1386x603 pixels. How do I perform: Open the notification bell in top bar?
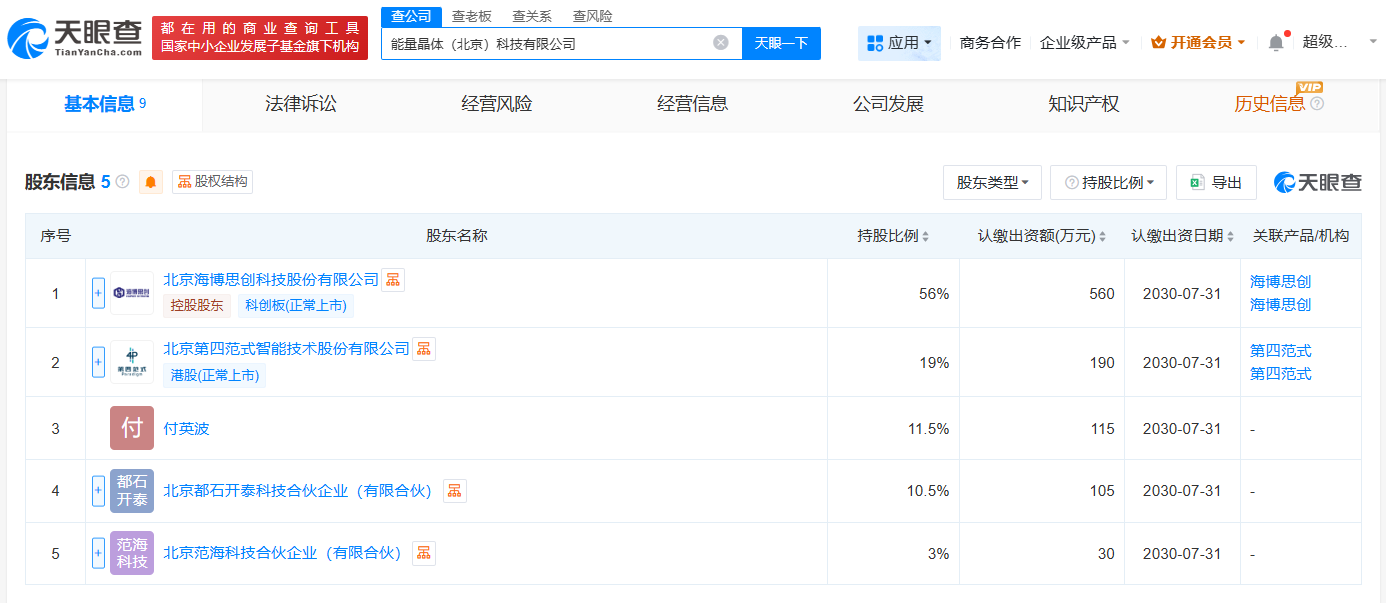point(1275,43)
